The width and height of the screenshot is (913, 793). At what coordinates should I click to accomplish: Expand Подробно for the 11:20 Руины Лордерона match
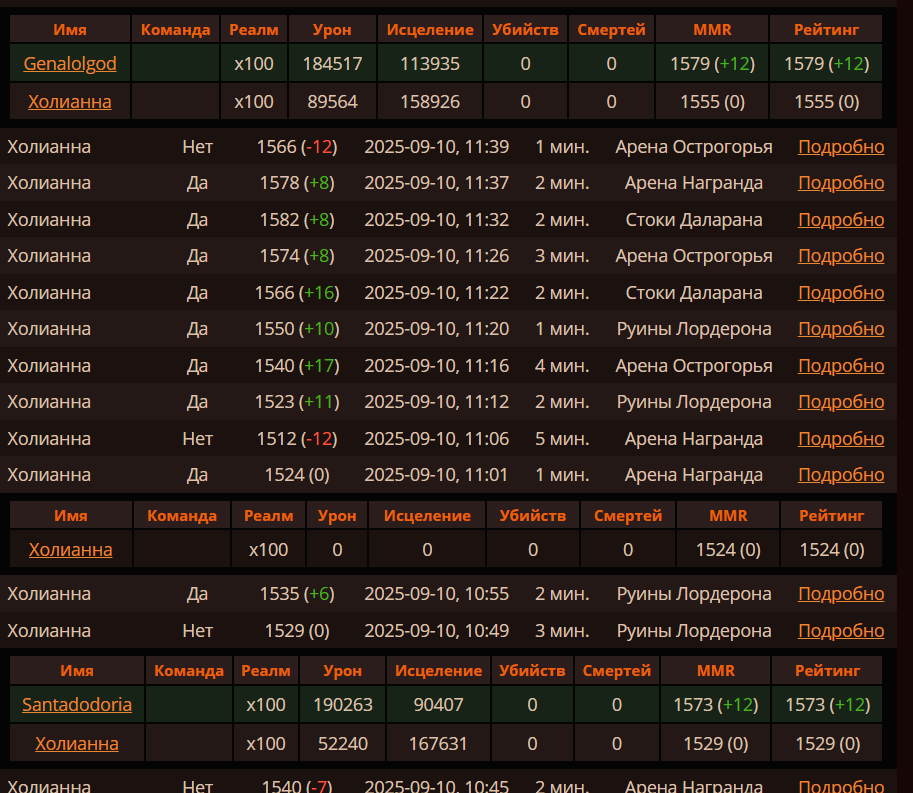tap(840, 329)
